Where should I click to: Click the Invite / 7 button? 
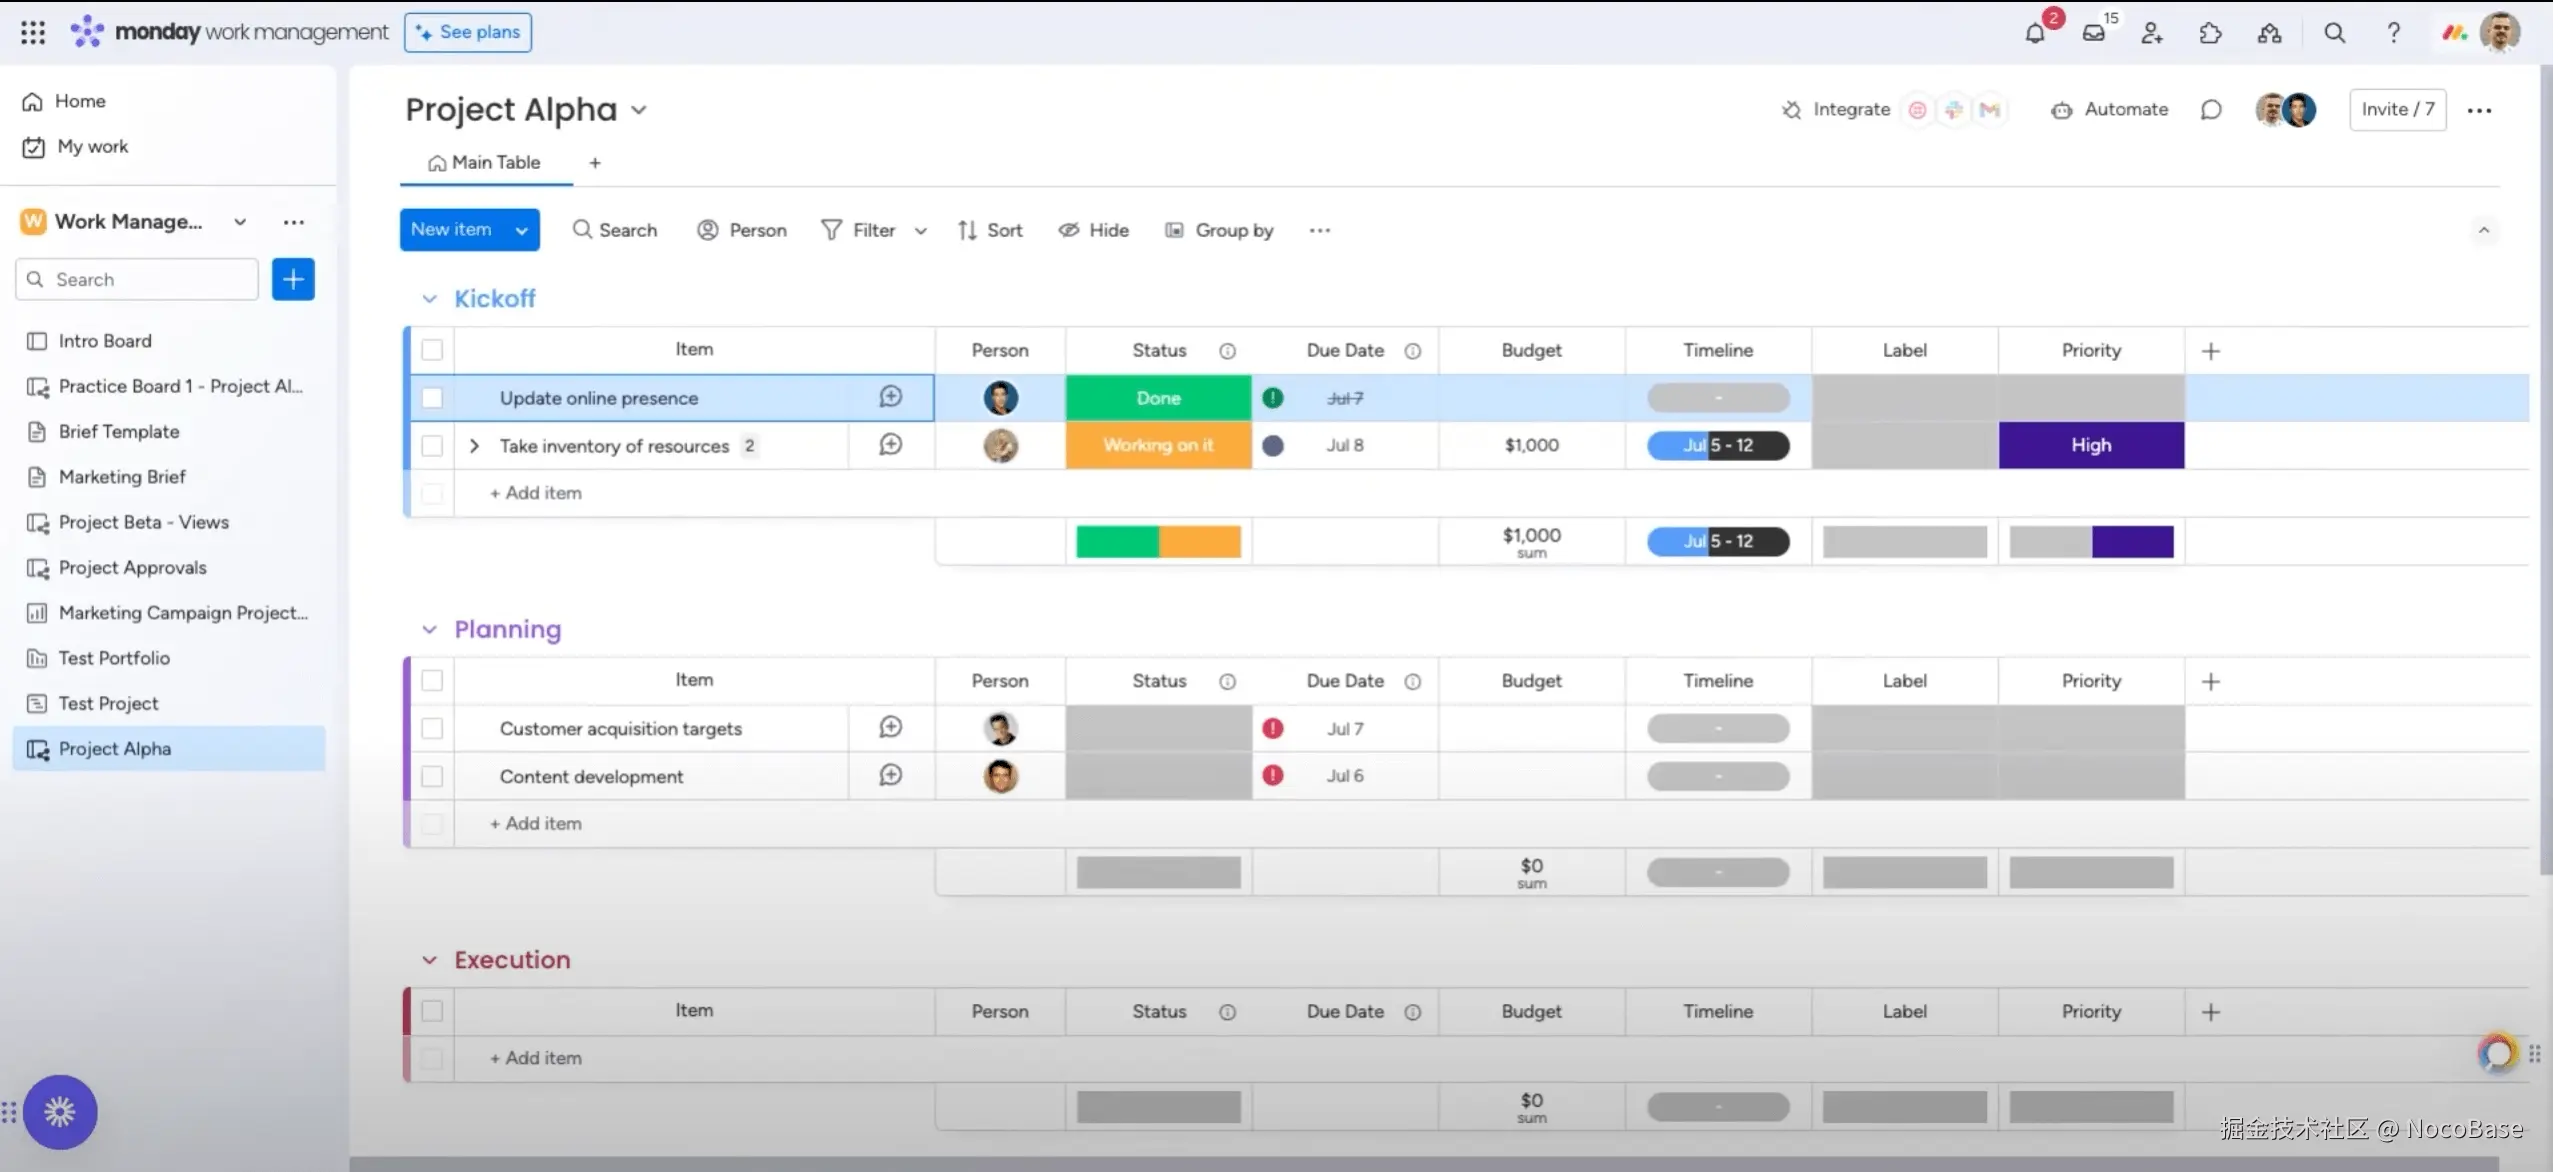click(2397, 110)
